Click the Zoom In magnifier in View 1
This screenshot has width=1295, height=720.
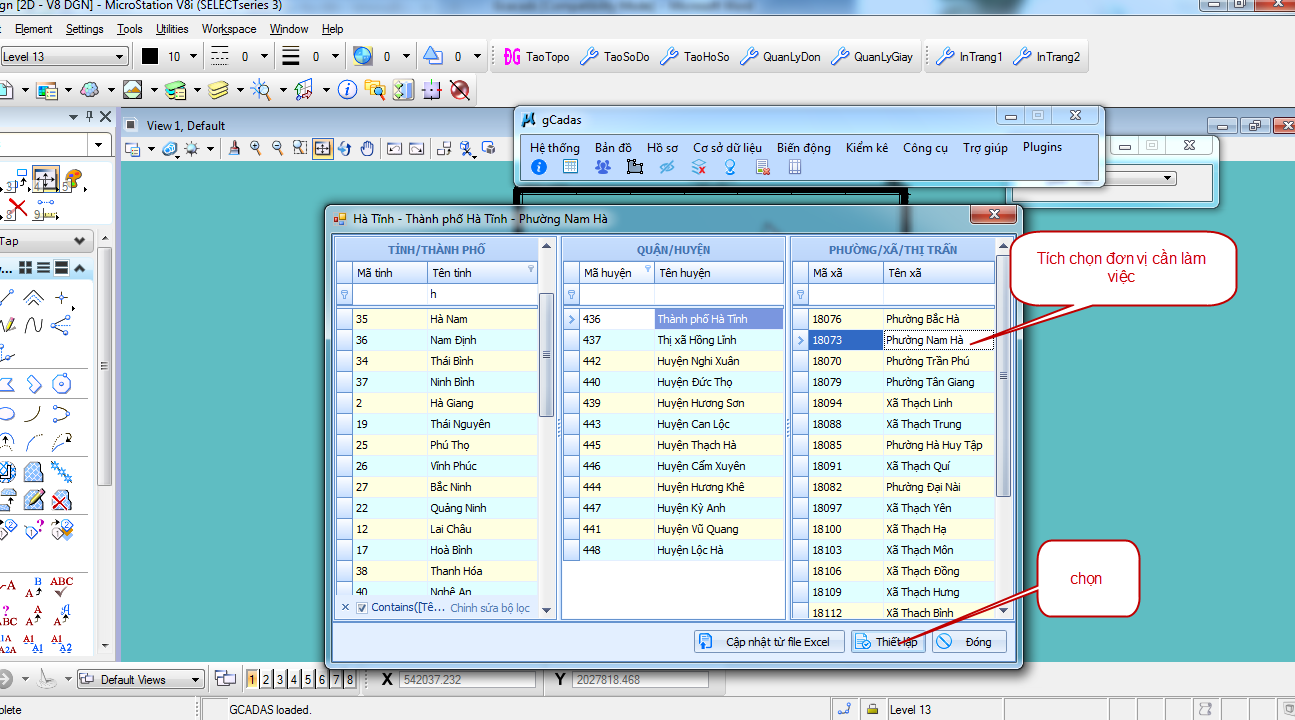(256, 149)
